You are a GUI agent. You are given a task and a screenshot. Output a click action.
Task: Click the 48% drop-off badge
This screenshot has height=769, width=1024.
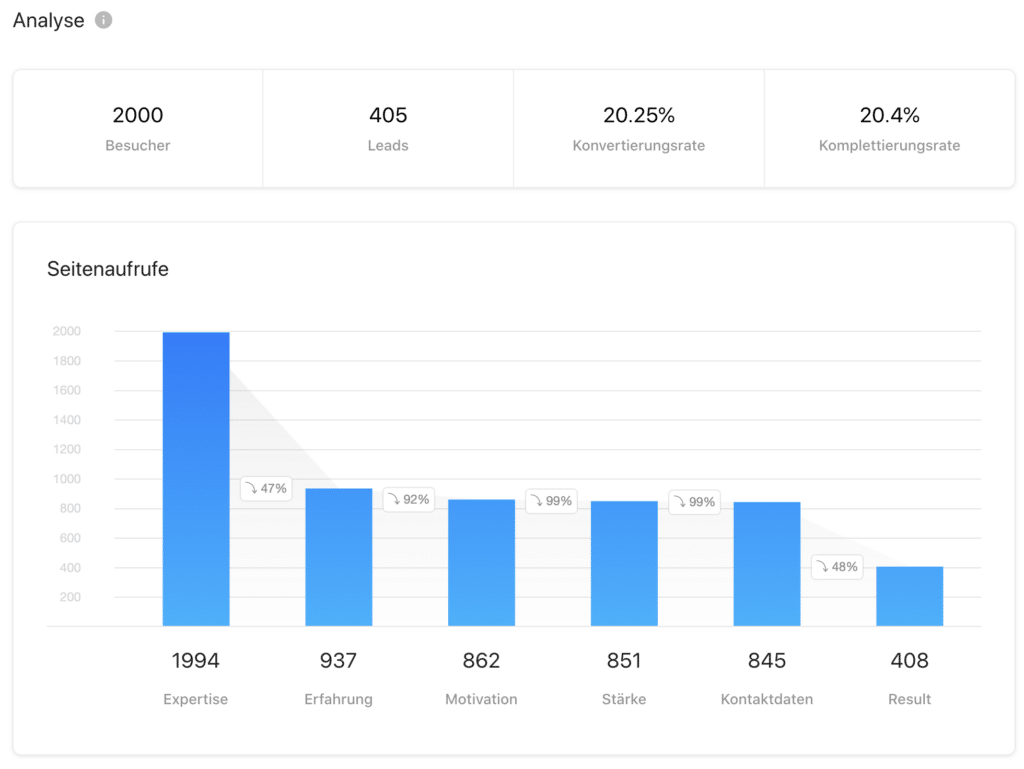pos(837,567)
